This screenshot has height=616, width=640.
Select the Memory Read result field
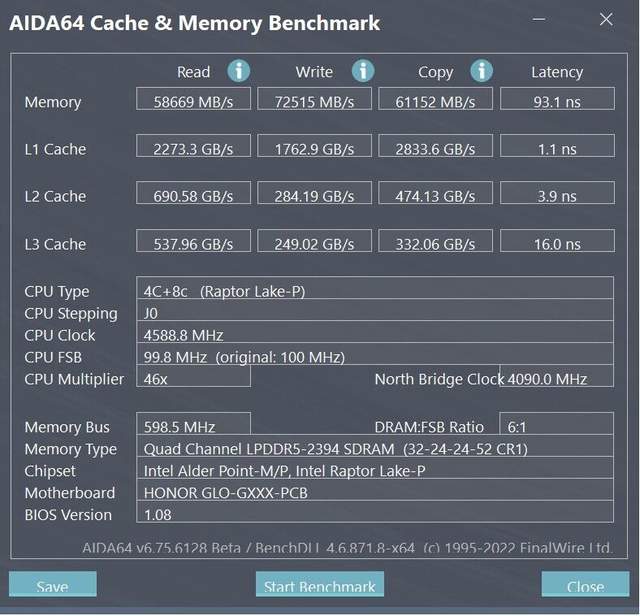tap(195, 101)
